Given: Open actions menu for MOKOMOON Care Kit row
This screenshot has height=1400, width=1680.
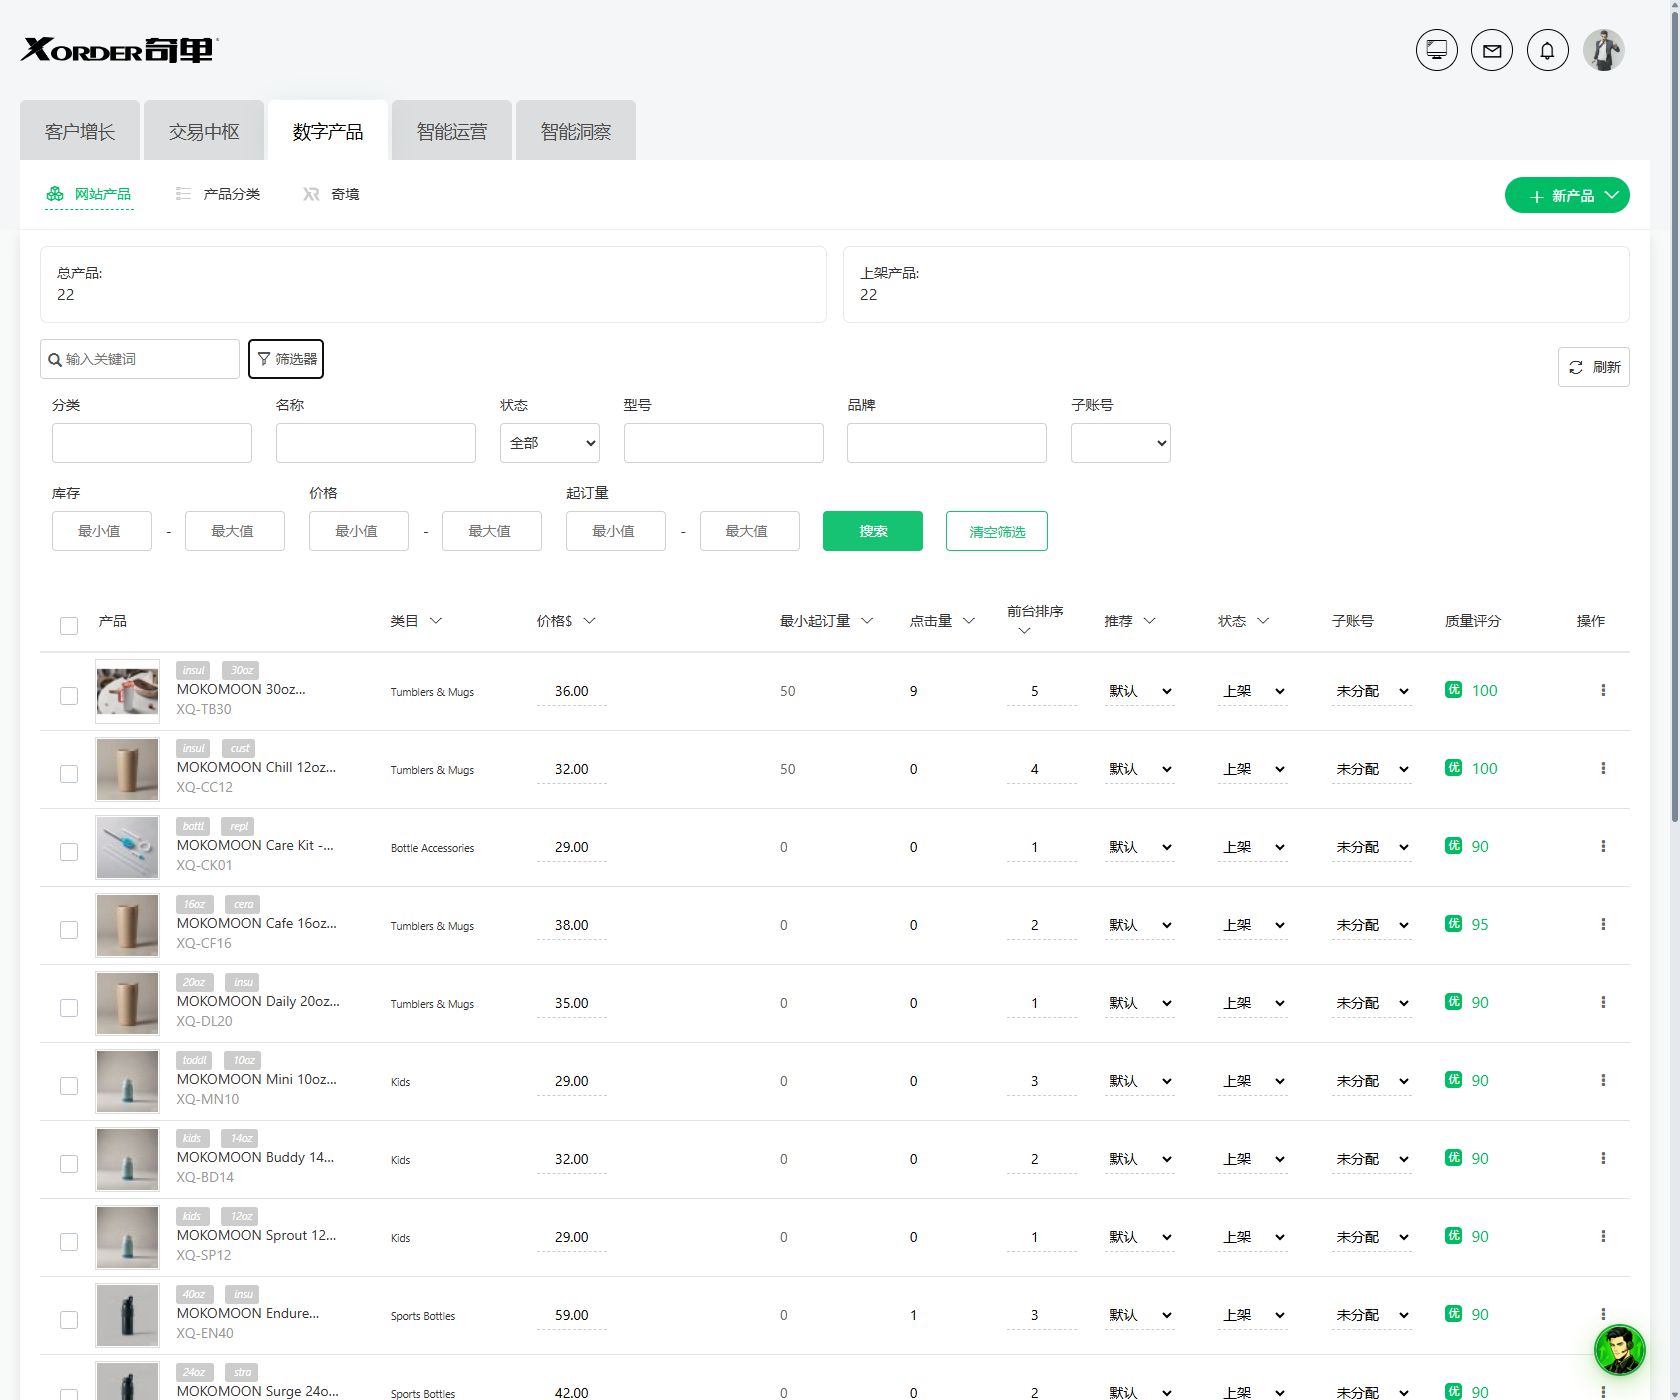Looking at the screenshot, I should [1603, 846].
